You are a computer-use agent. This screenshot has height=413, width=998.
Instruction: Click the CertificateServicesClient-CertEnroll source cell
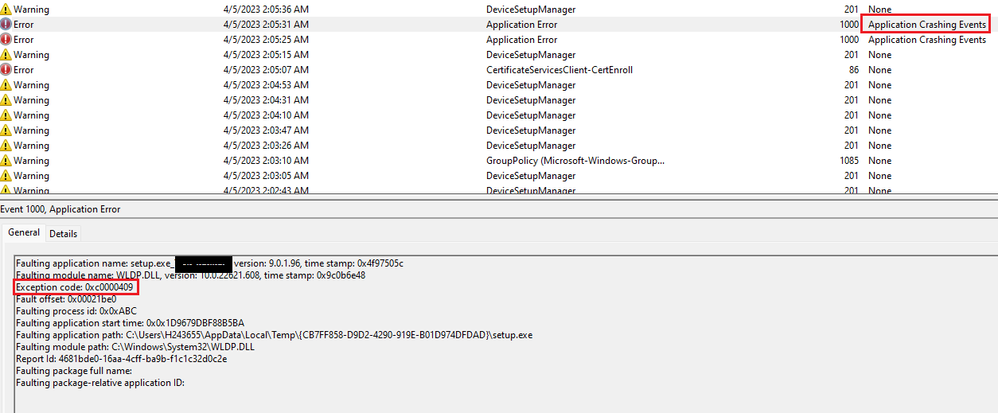coord(559,70)
